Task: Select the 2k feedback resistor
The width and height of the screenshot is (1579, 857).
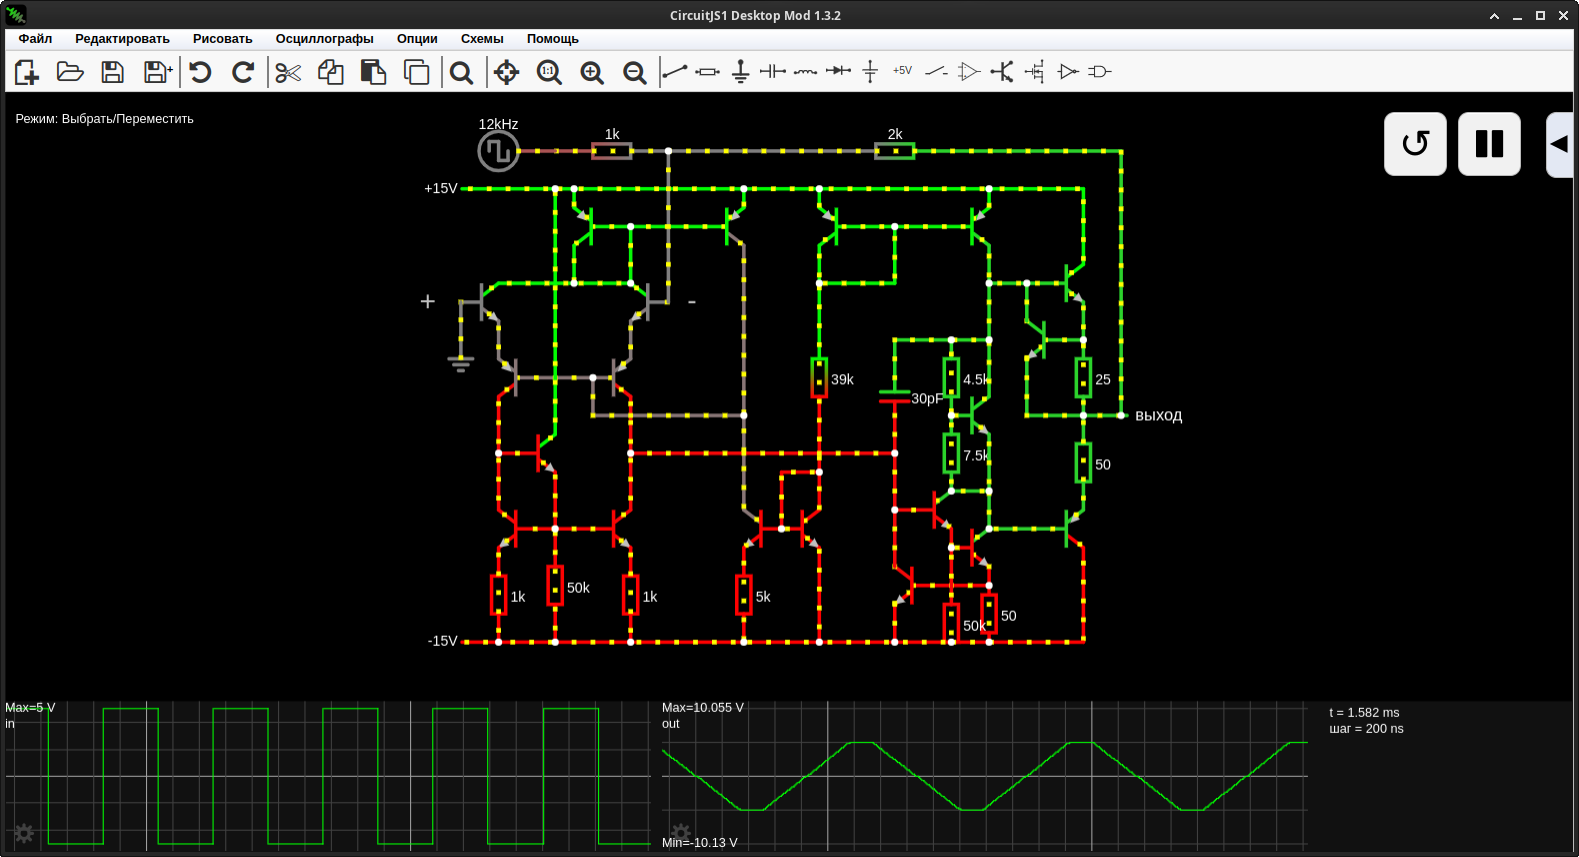Action: click(x=894, y=151)
